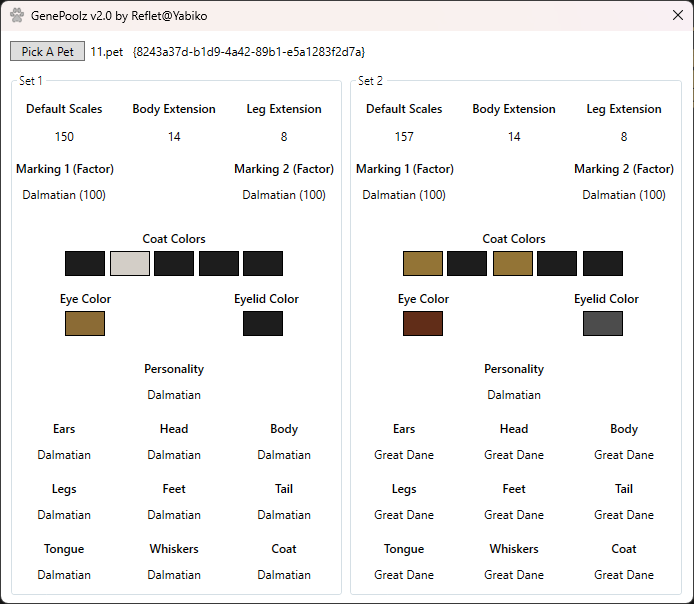Viewport: 694px width, 604px height.
Task: Click Set 2 Tongue value Great Dane
Action: (x=404, y=575)
